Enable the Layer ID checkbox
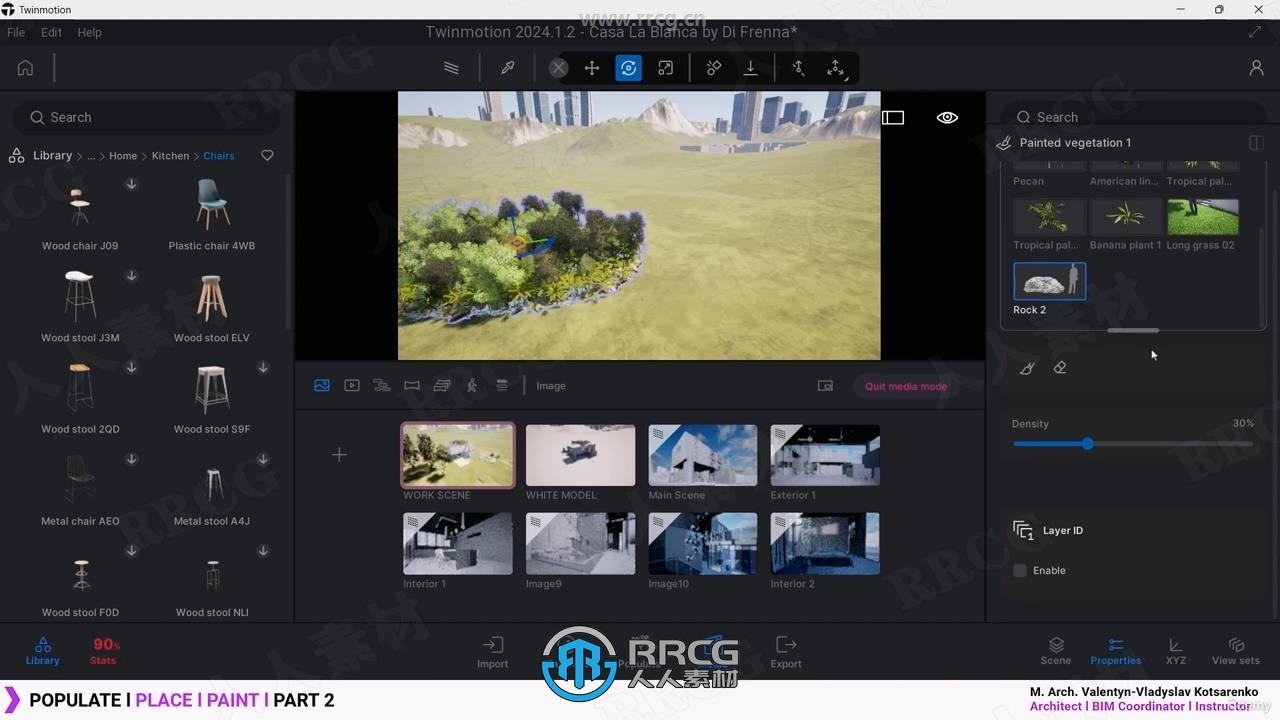Image resolution: width=1280 pixels, height=720 pixels. click(x=1020, y=571)
